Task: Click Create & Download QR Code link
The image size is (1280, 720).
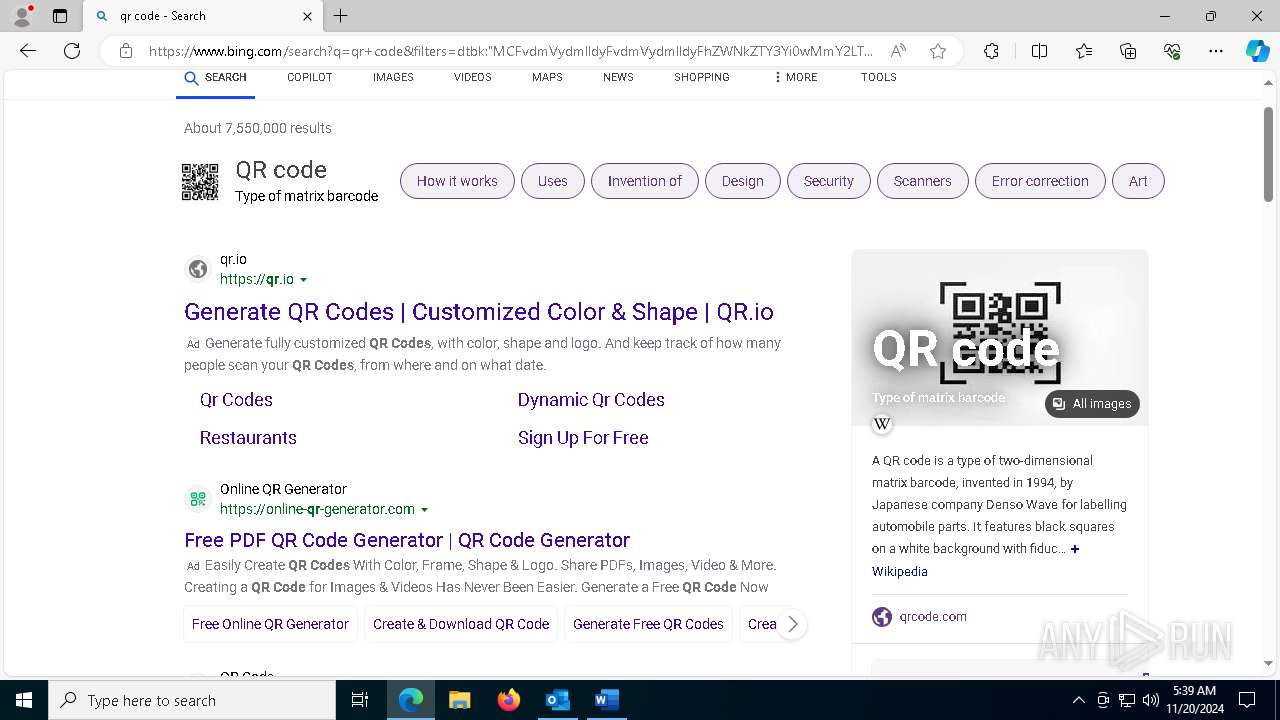Action: (x=461, y=624)
